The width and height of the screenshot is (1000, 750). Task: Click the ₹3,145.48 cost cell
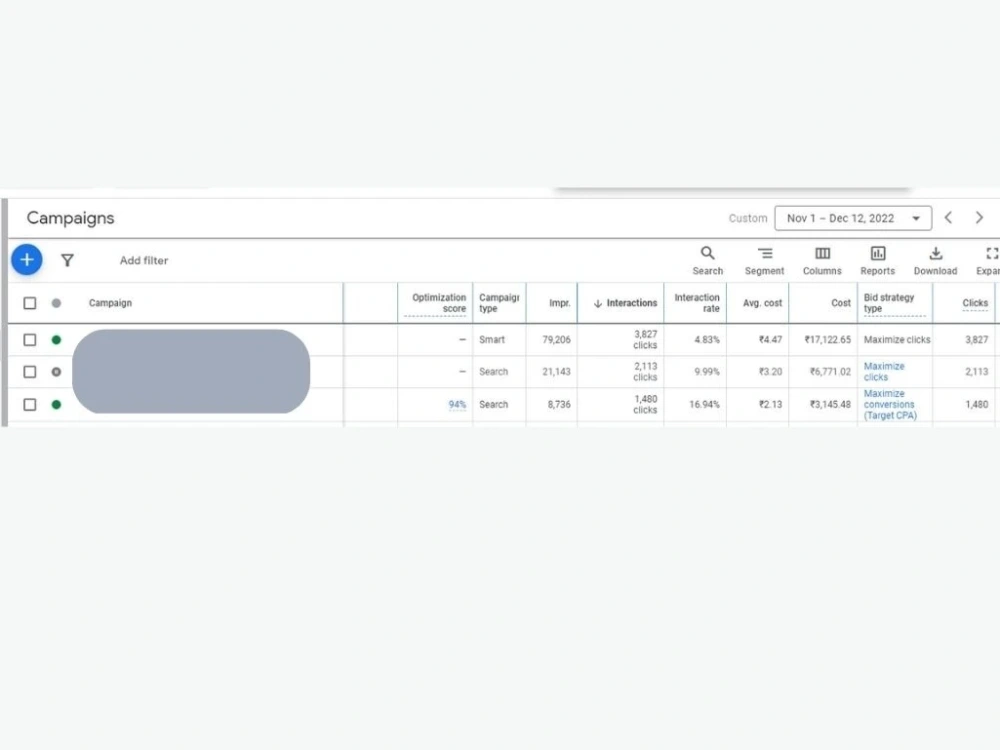pyautogui.click(x=830, y=404)
